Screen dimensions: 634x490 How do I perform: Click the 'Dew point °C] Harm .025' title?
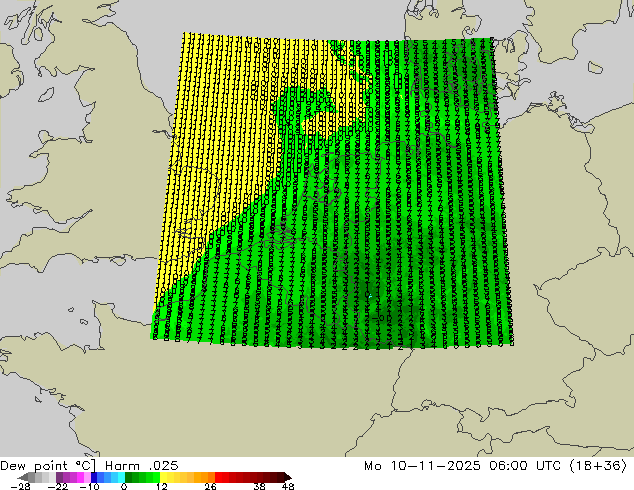pos(89,466)
